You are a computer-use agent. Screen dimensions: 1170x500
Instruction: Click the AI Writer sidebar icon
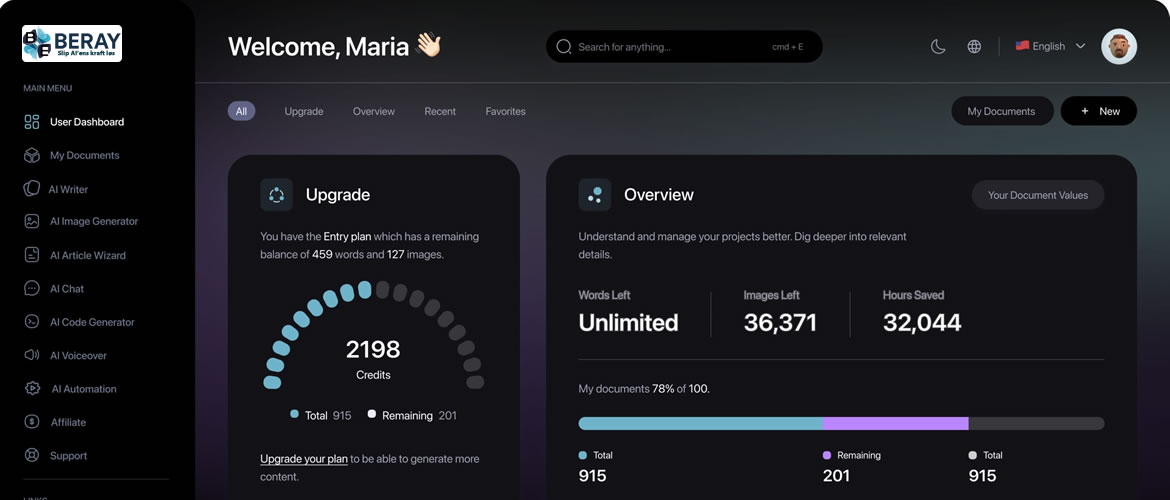tap(31, 189)
